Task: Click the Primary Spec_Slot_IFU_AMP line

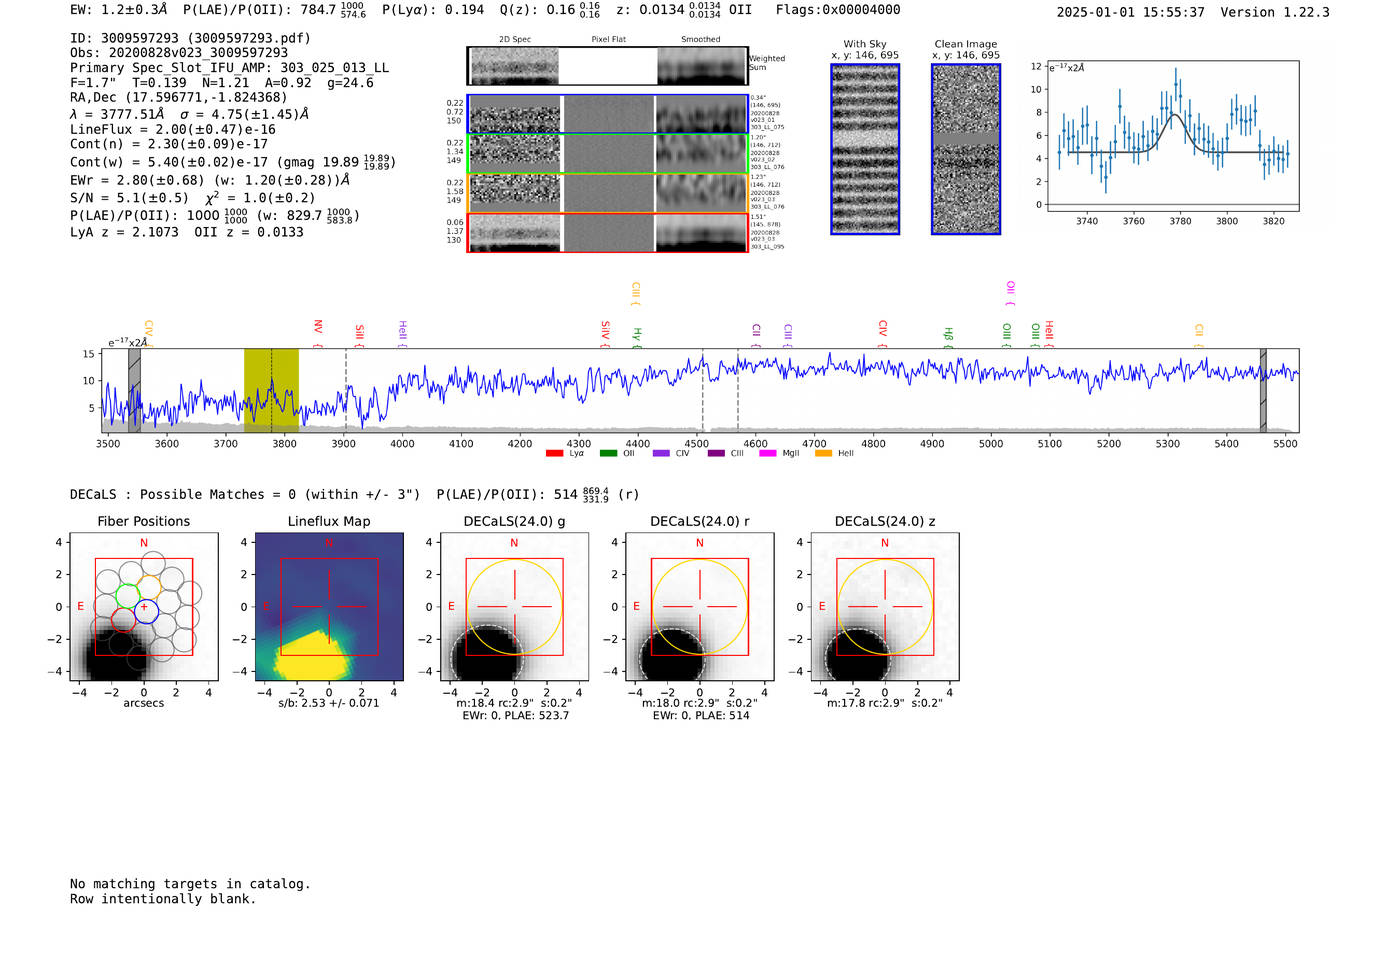Action: click(x=229, y=68)
